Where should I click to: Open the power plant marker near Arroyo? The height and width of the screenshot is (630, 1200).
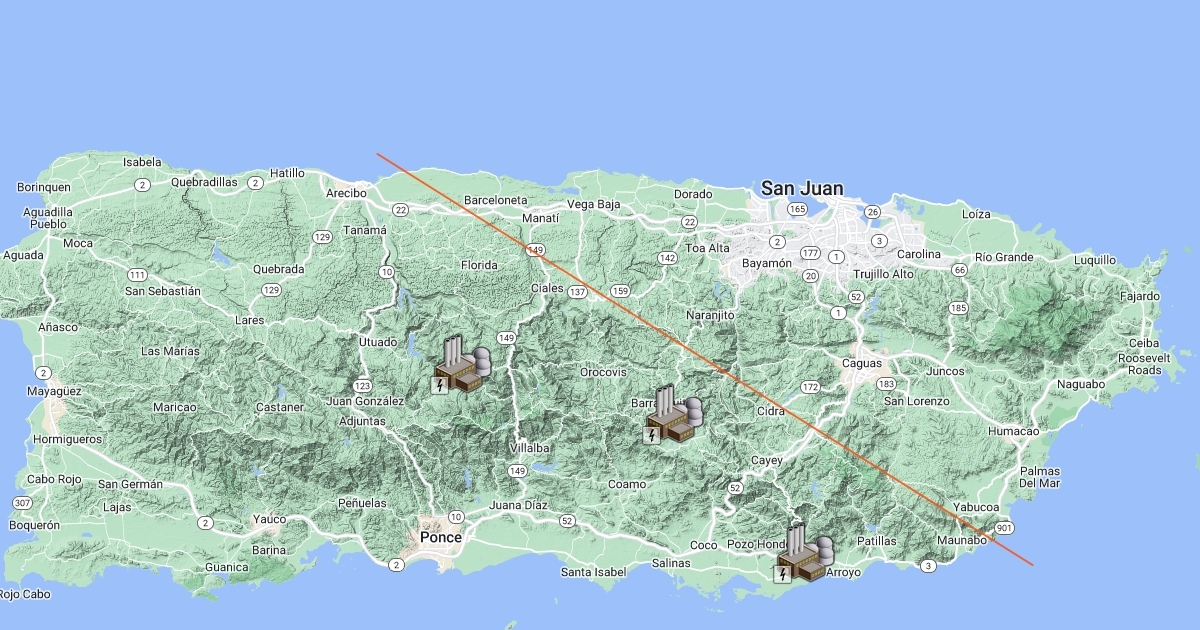tap(804, 553)
